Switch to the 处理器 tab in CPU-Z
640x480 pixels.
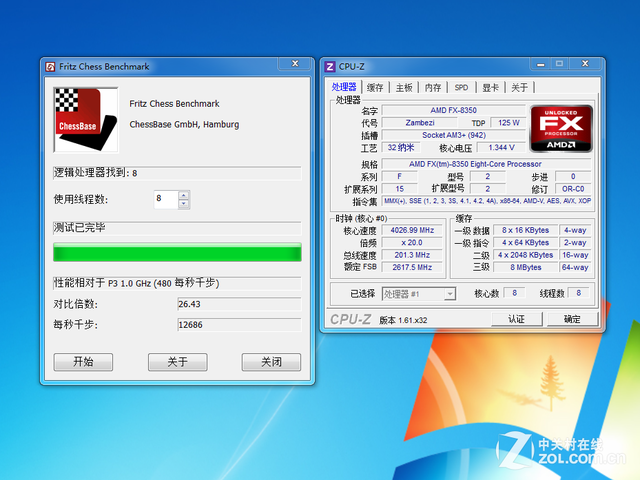tap(344, 87)
